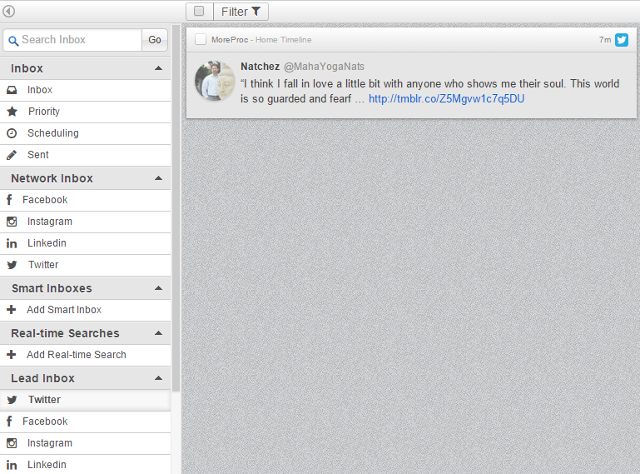Image resolution: width=640 pixels, height=474 pixels.
Task: Click the sidebar vertical scrollbar
Action: pyautogui.click(x=176, y=208)
